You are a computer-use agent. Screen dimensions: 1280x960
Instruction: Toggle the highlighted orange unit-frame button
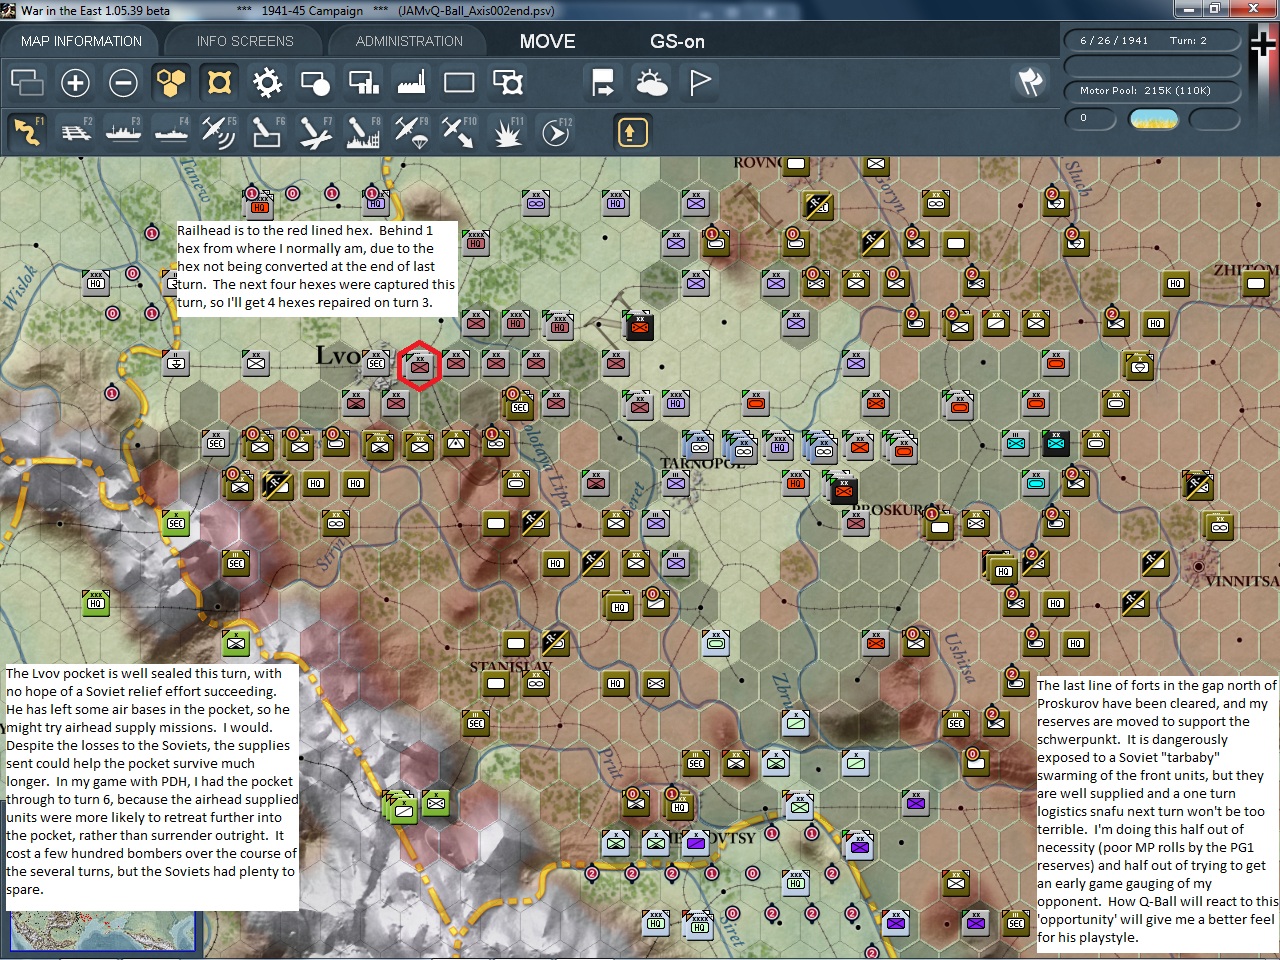point(219,82)
